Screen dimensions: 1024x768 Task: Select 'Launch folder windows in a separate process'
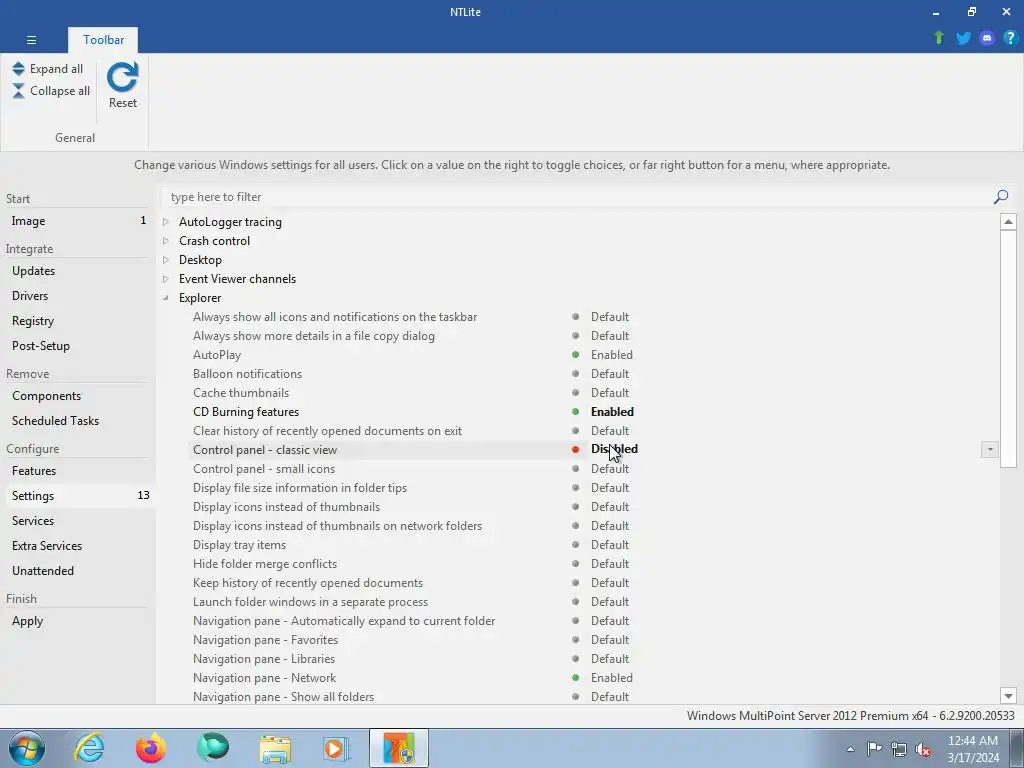click(x=310, y=602)
